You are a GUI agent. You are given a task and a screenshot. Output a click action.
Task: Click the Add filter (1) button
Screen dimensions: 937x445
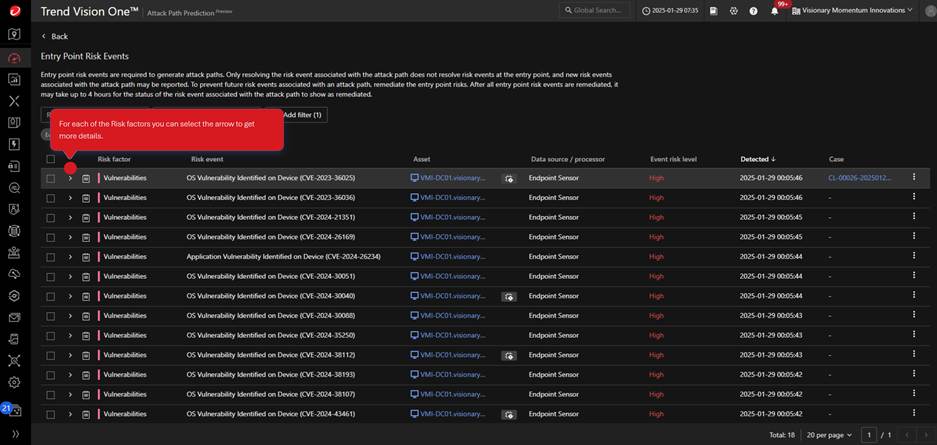click(301, 115)
